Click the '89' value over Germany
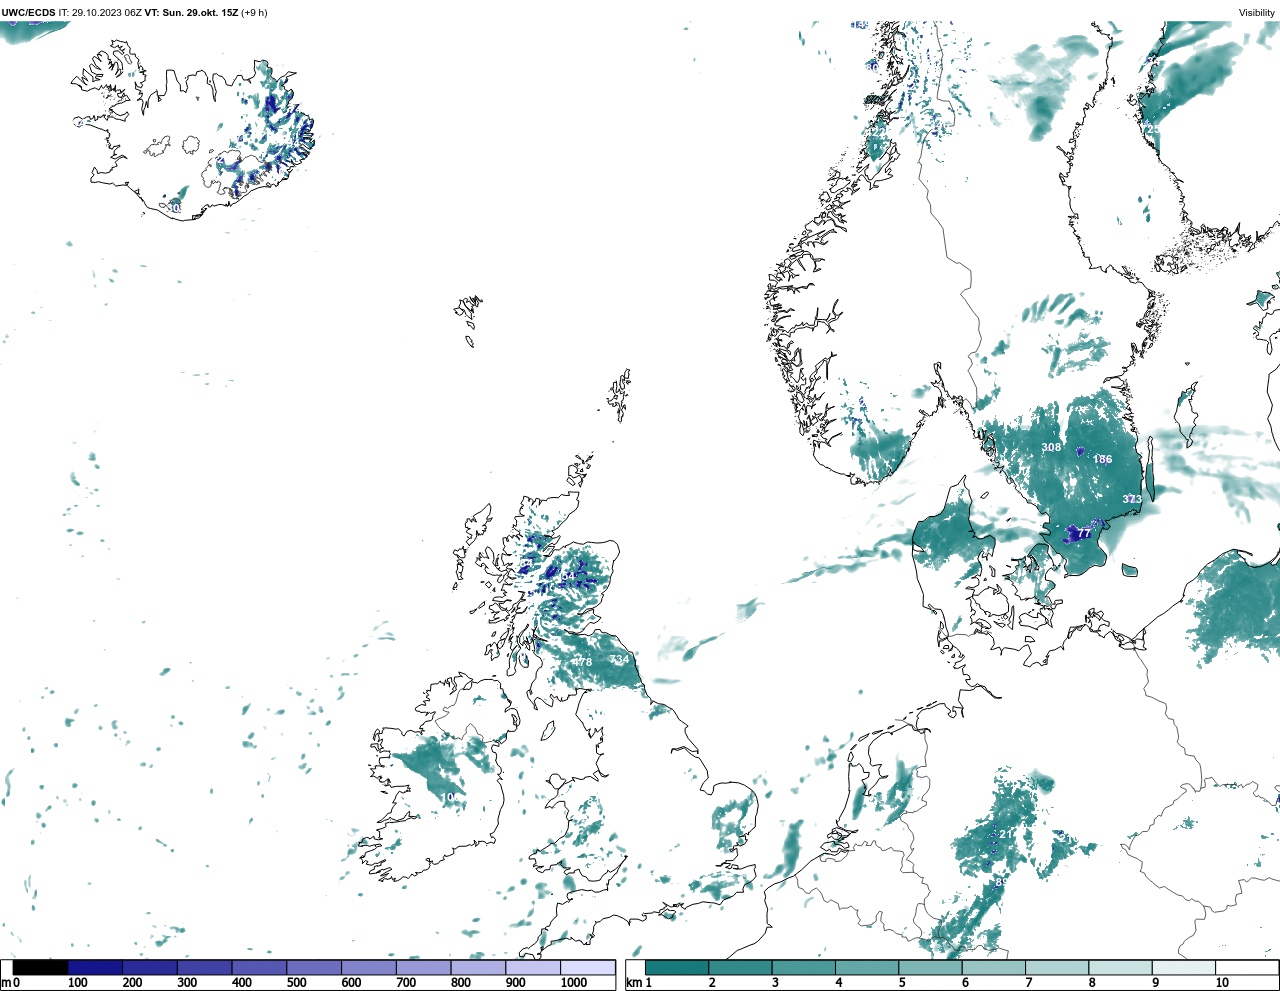 point(1001,883)
